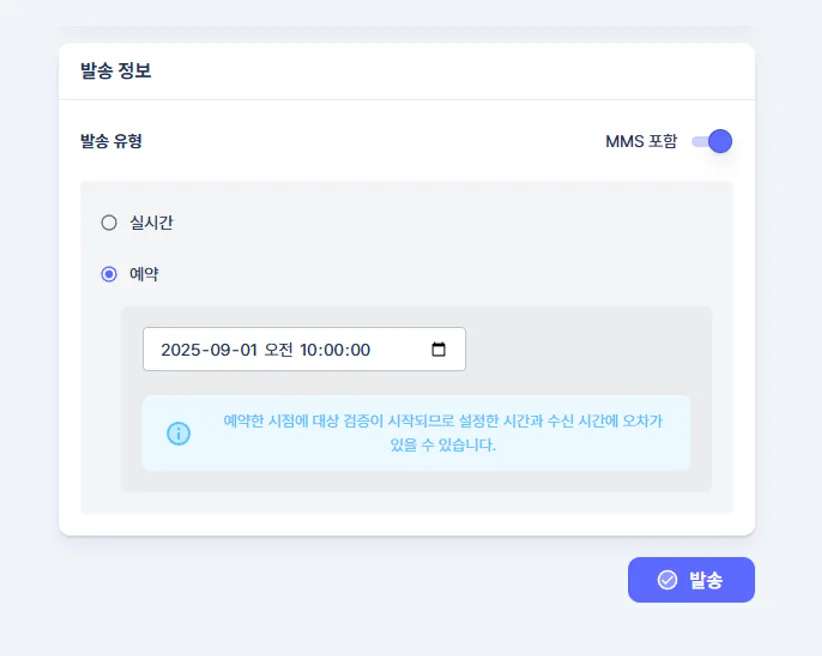This screenshot has height=656, width=822.
Task: Click the blue reservation notice message
Action: [x=442, y=433]
